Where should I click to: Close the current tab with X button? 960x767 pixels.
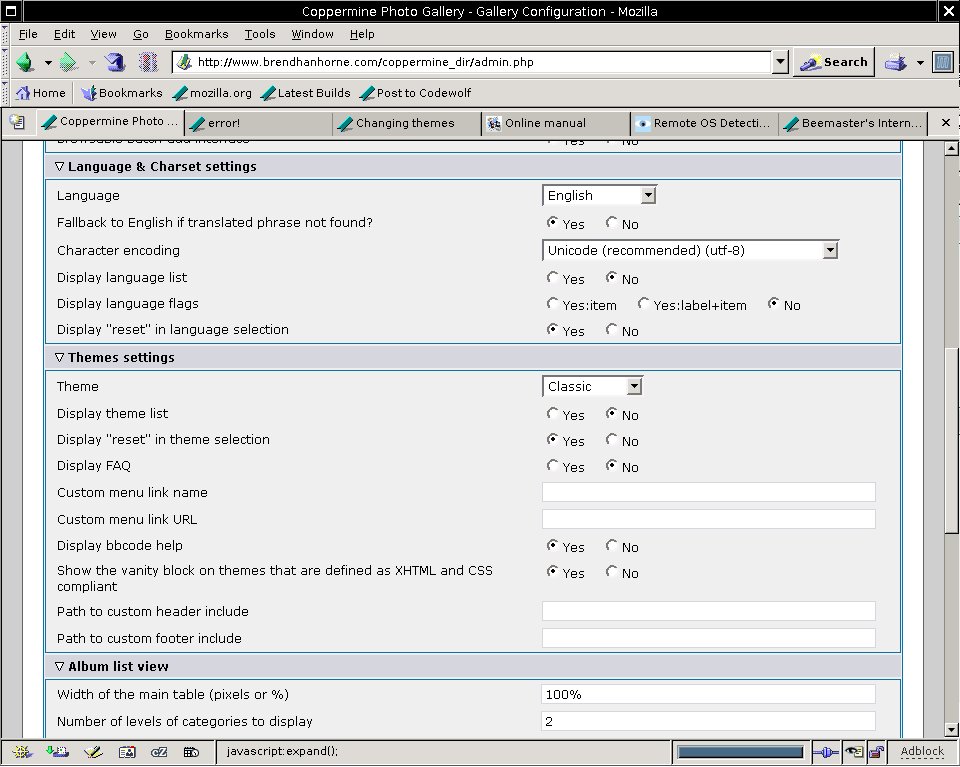pos(945,122)
